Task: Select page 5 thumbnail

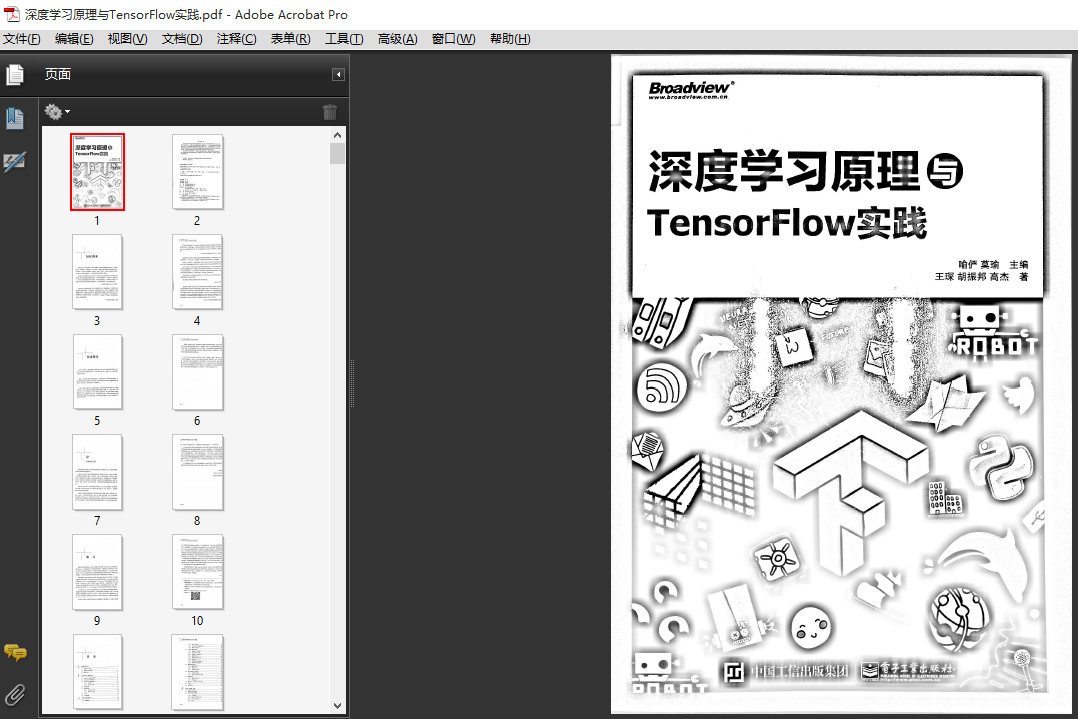Action: [x=97, y=372]
